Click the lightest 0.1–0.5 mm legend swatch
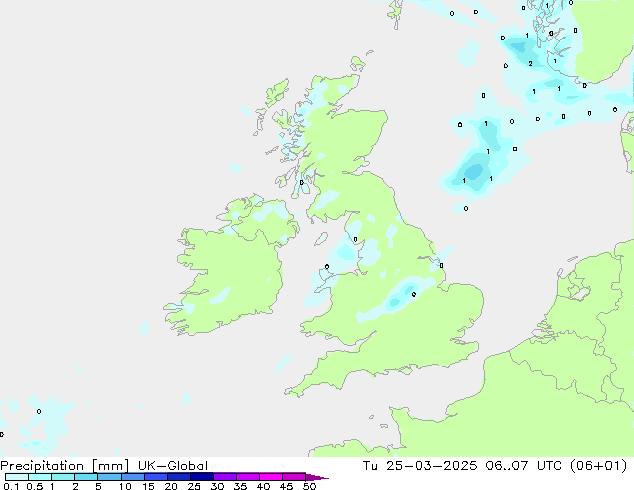This screenshot has height=490, width=634. coord(17,477)
